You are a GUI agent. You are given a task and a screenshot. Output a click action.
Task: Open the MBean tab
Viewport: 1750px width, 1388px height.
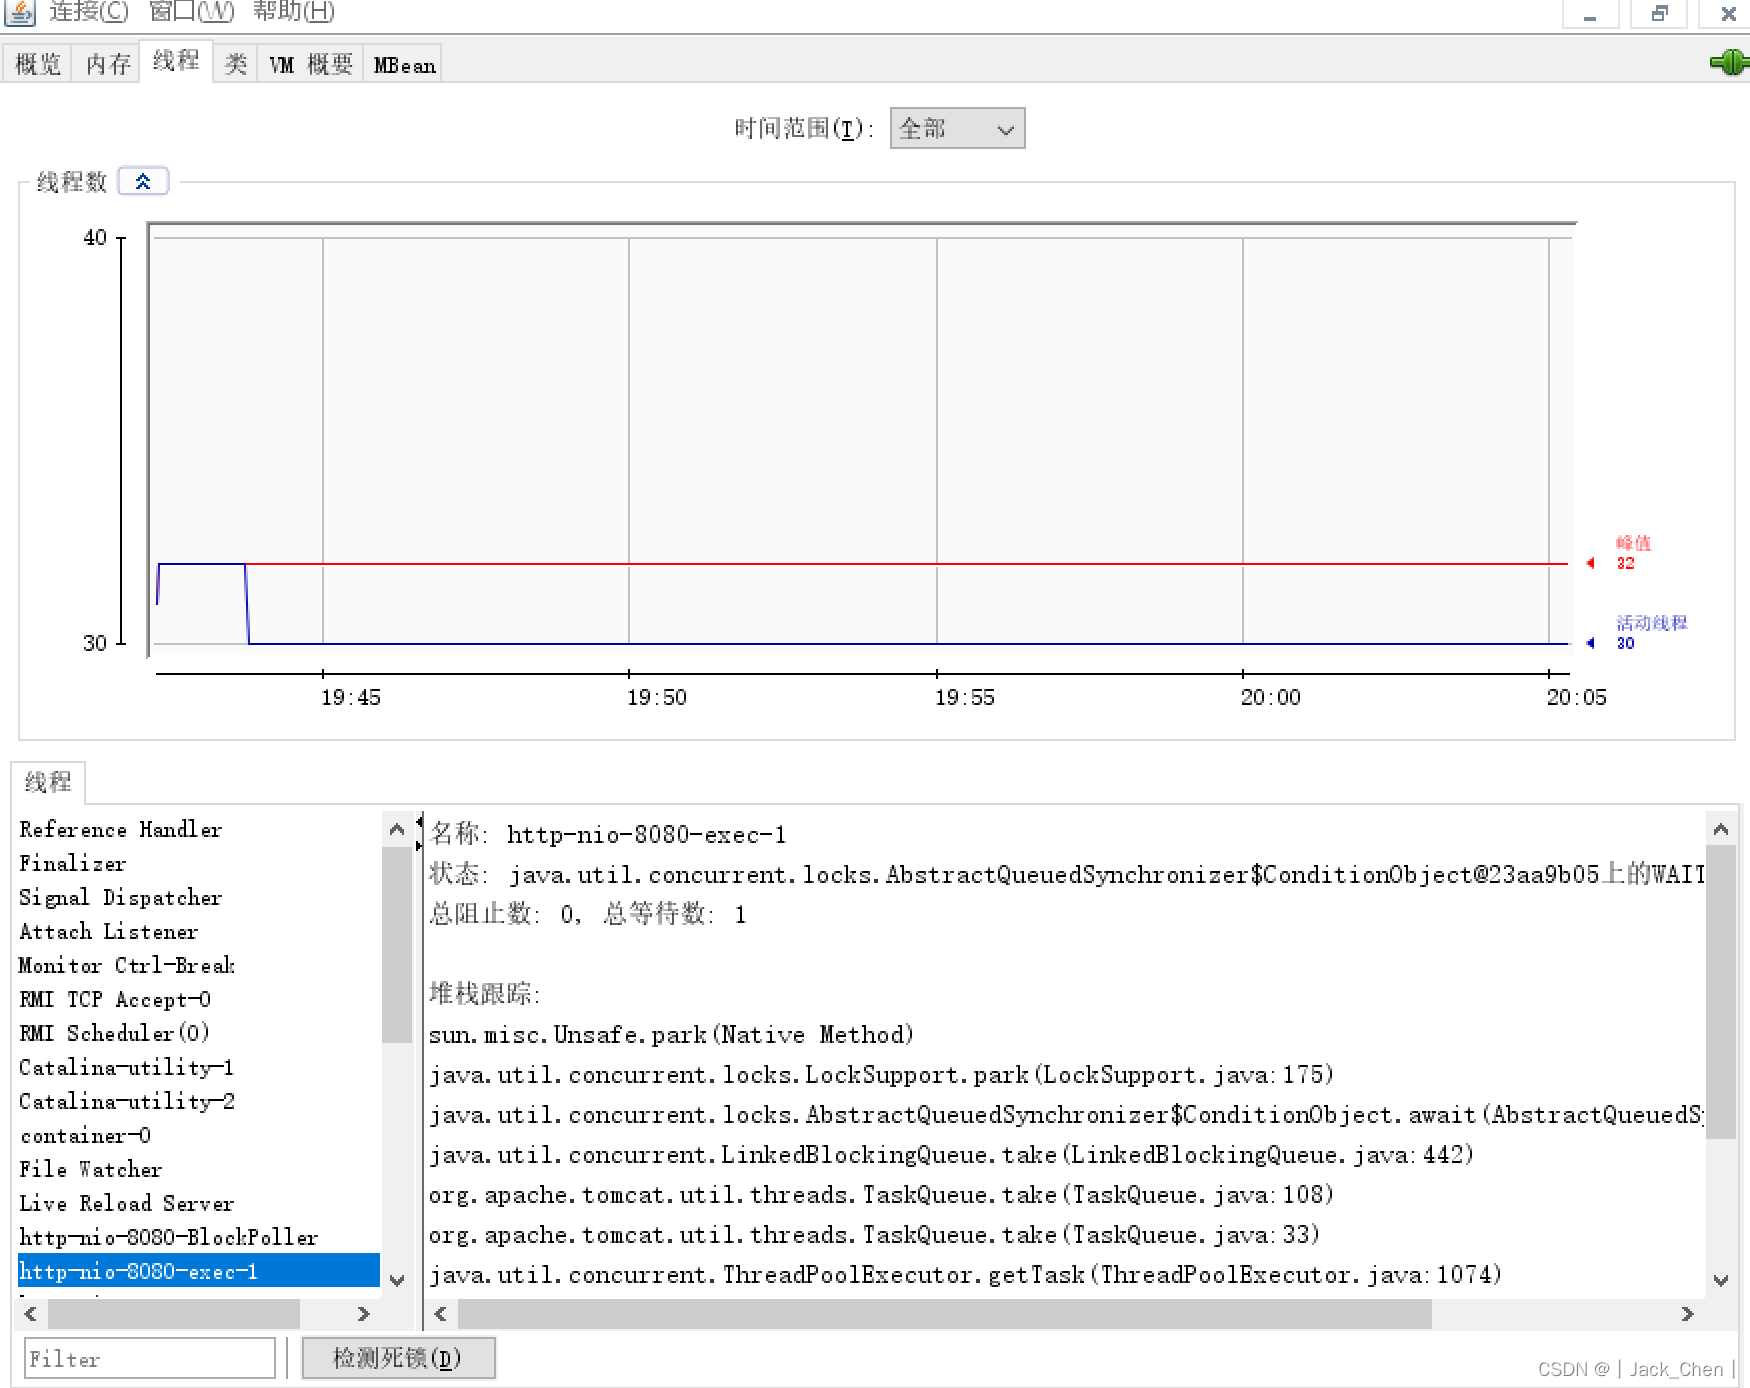[404, 64]
